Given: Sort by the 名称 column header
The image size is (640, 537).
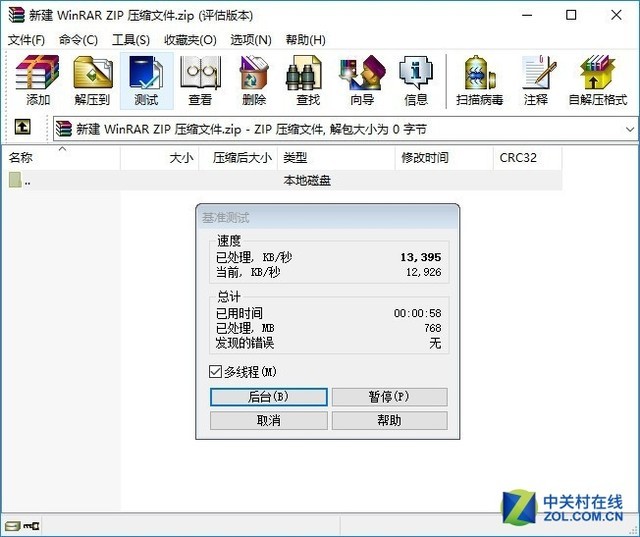Looking at the screenshot, I should [x=61, y=158].
